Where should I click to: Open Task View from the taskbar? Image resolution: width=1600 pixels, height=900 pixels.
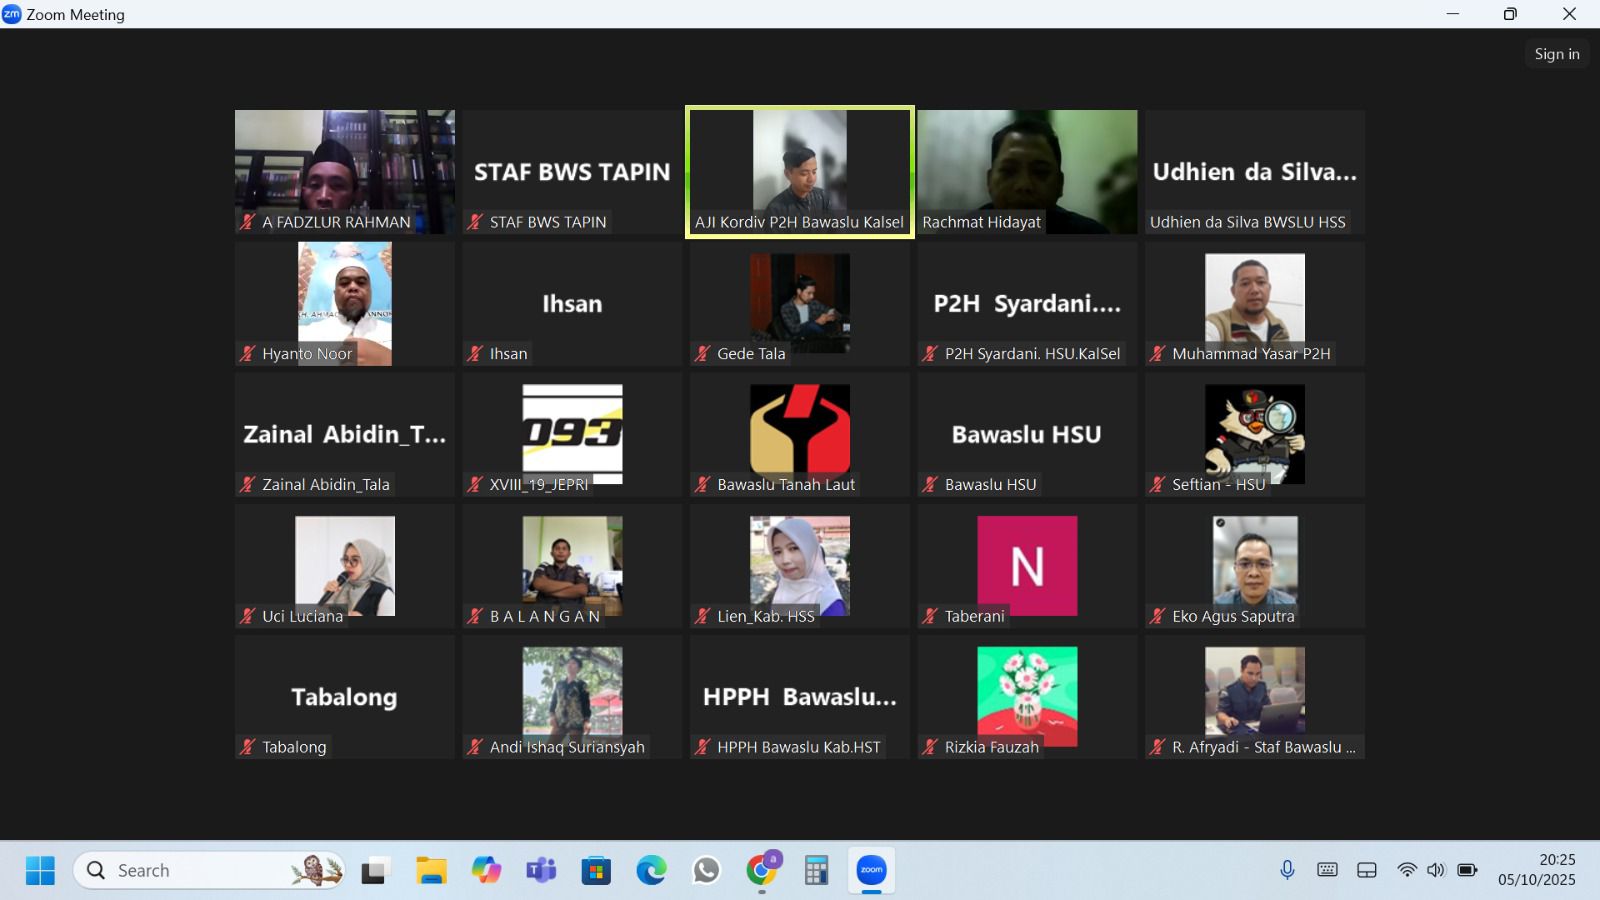(375, 871)
